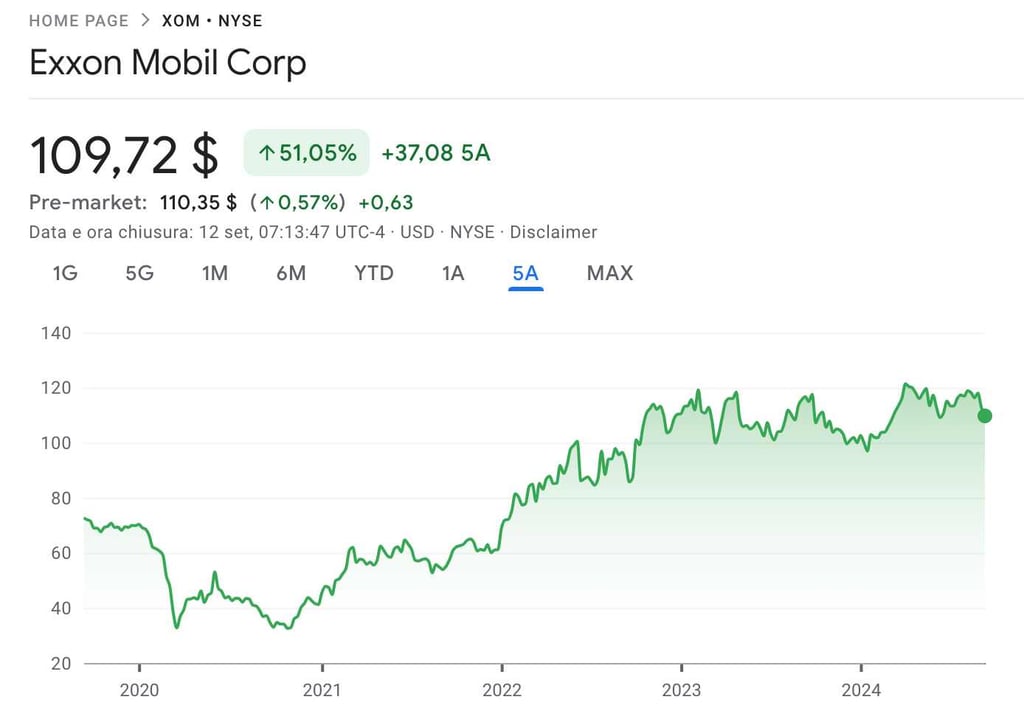
Task: Click the 2022 label on the chart axis
Action: point(503,690)
